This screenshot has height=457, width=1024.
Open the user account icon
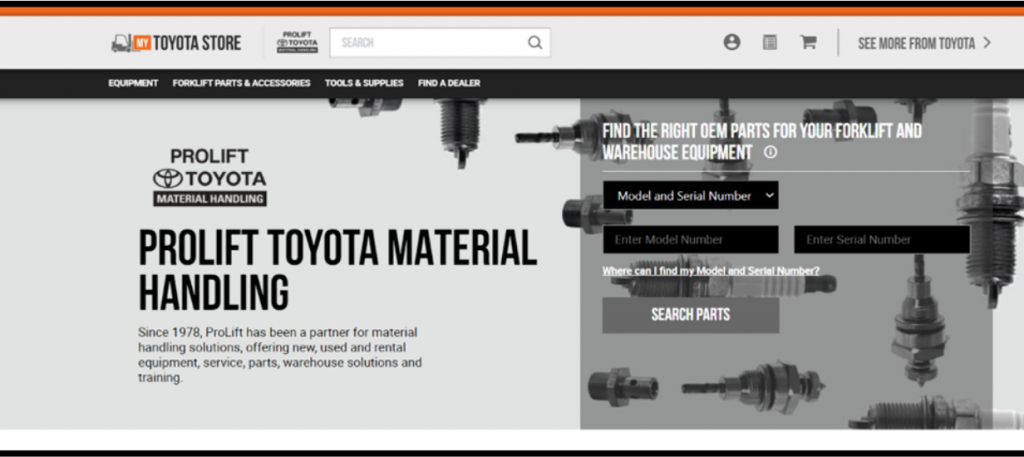point(731,42)
